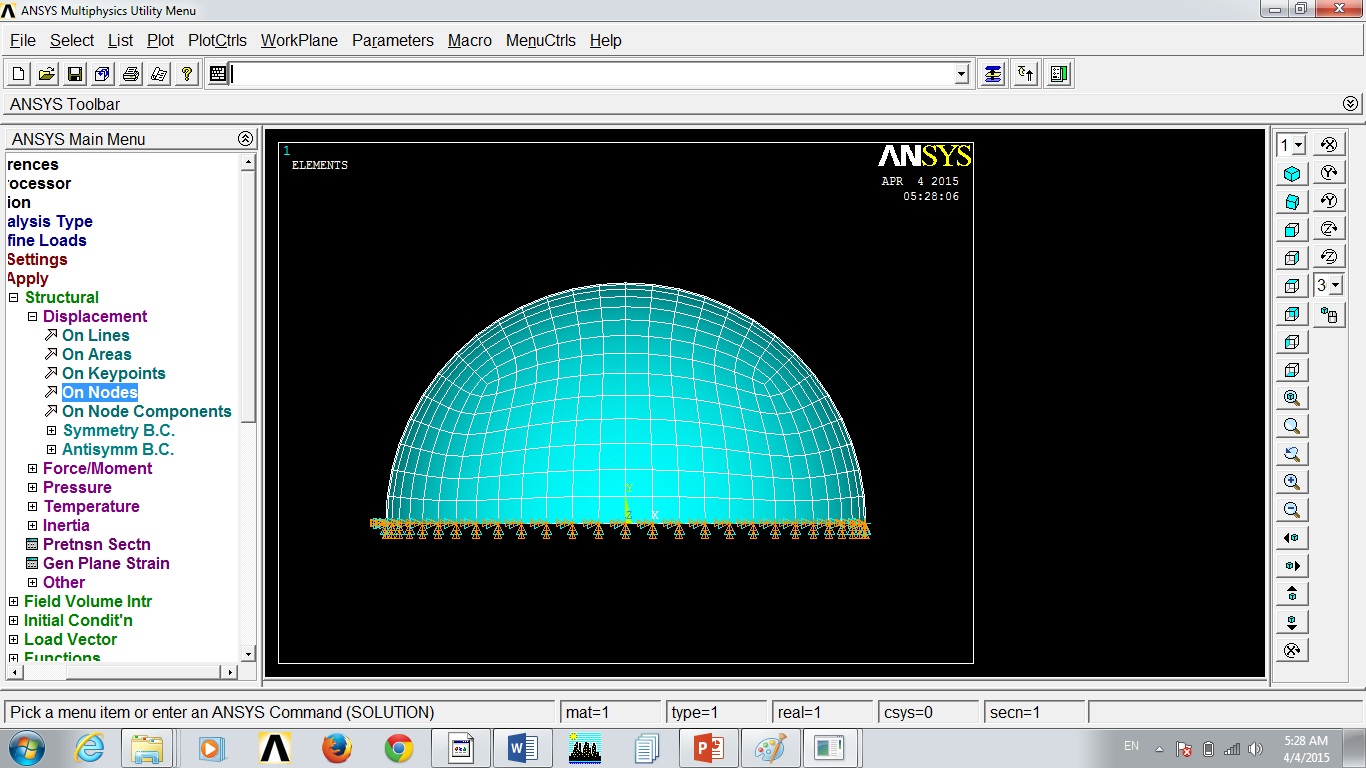Viewport: 1366px width, 768px height.
Task: Select On Nodes displacement item
Action: 100,393
